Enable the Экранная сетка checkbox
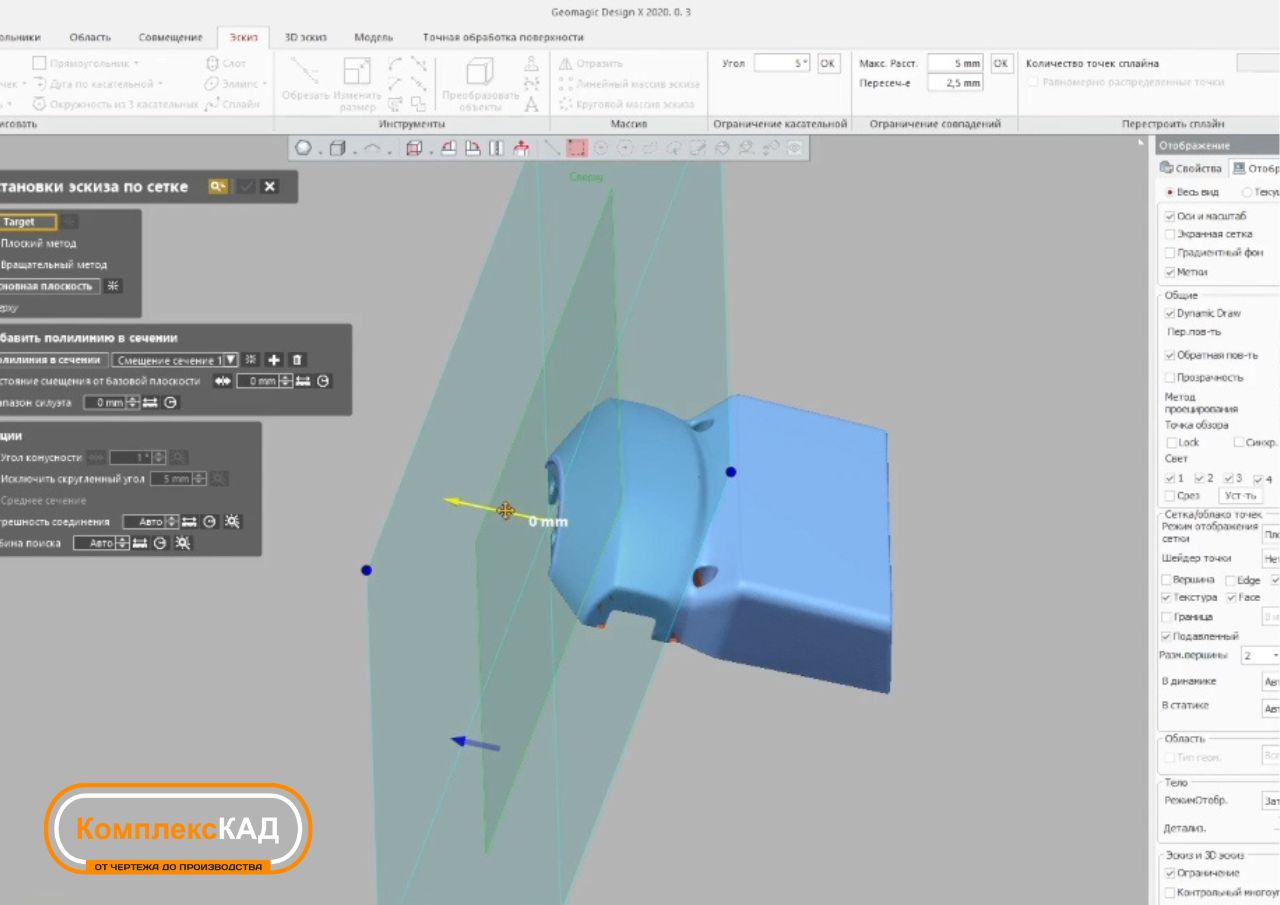Image resolution: width=1280 pixels, height=905 pixels. (1170, 234)
